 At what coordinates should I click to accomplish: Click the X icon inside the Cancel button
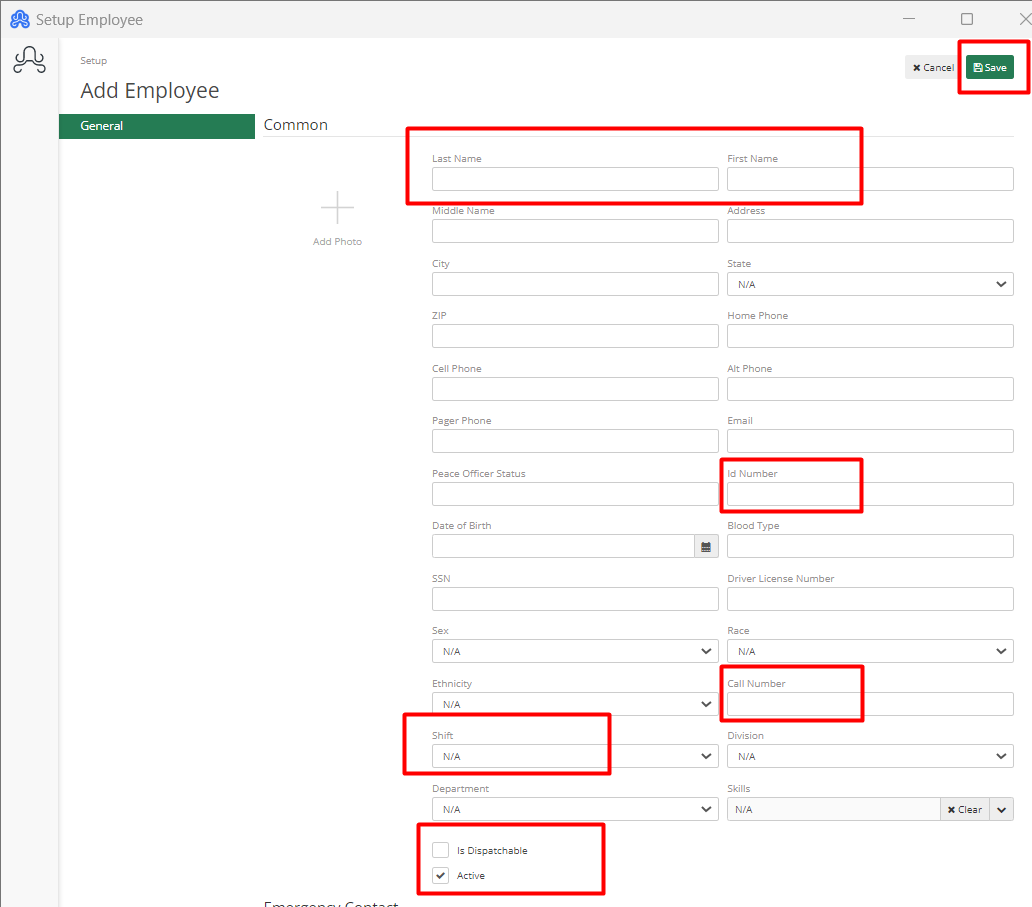point(915,67)
